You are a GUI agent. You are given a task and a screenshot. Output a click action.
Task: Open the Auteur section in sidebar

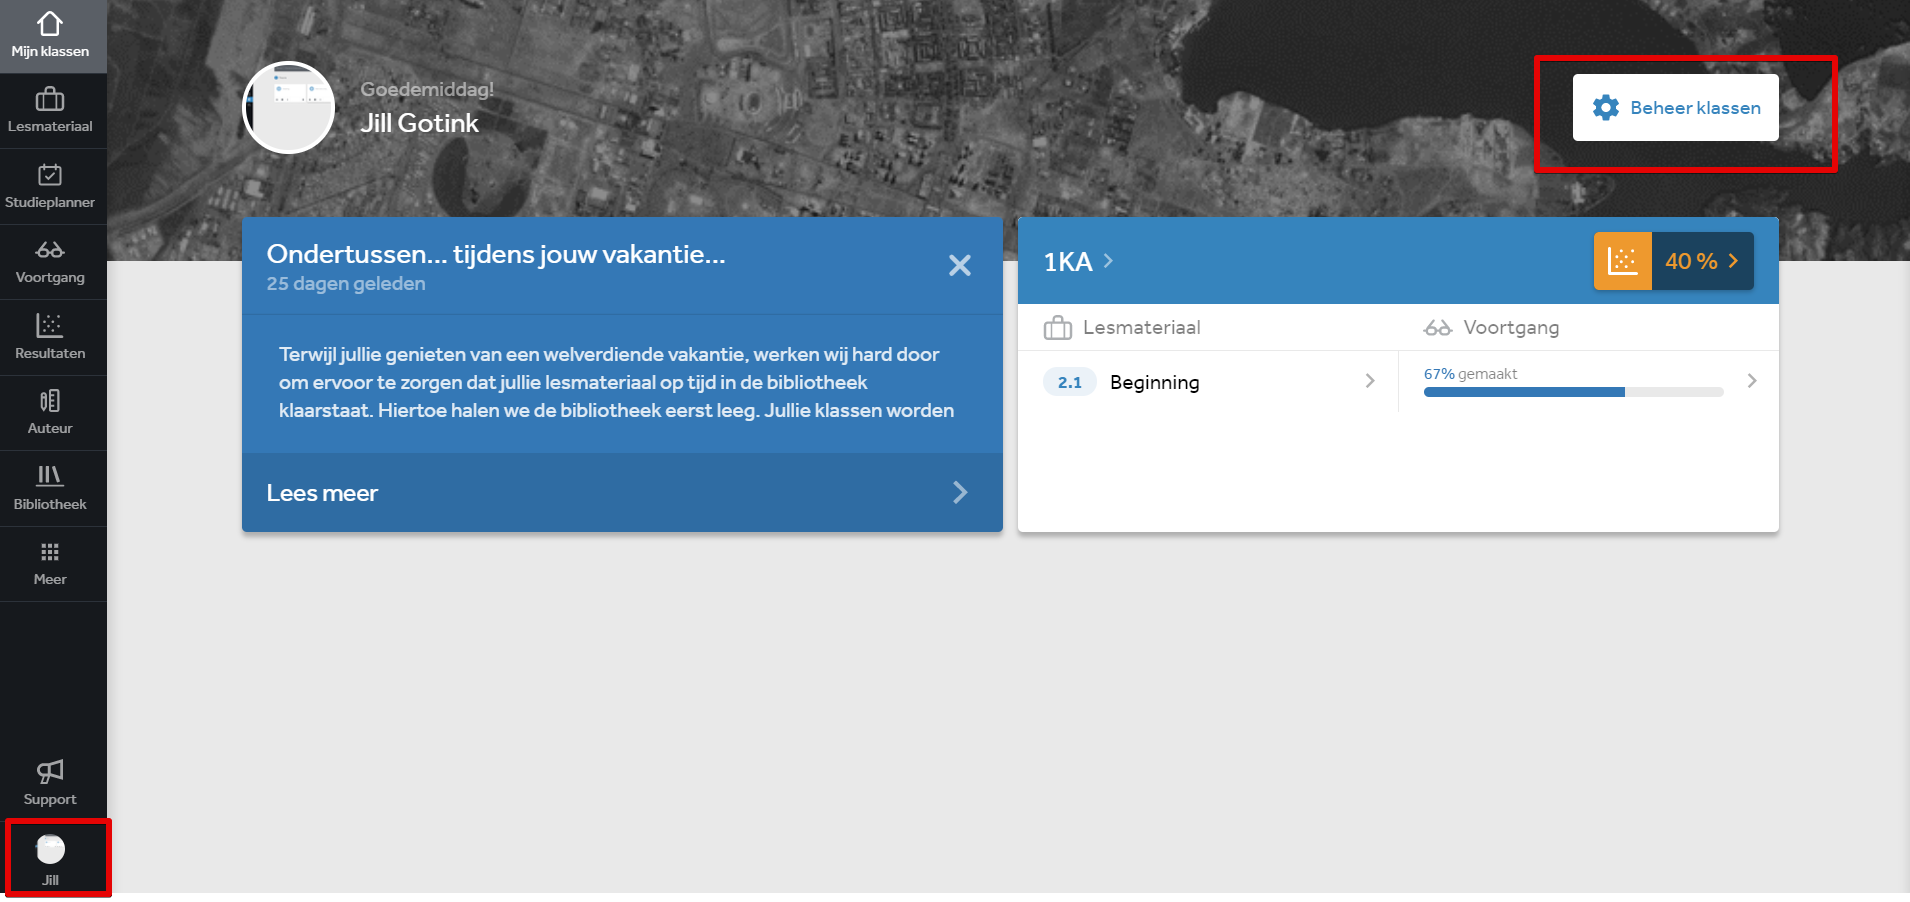(50, 413)
